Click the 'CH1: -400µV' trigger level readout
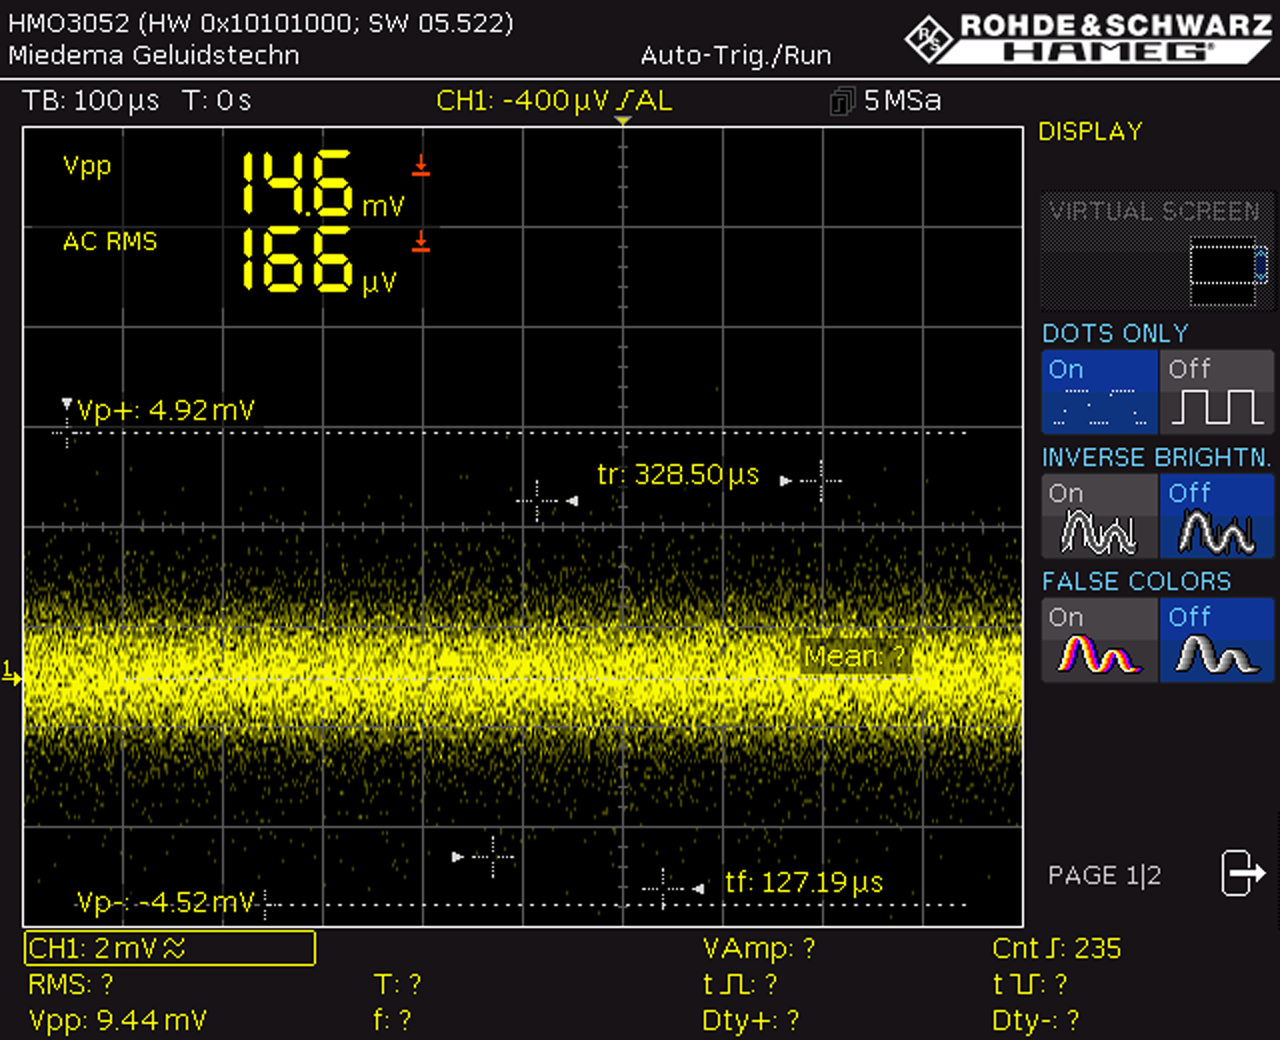 523,101
